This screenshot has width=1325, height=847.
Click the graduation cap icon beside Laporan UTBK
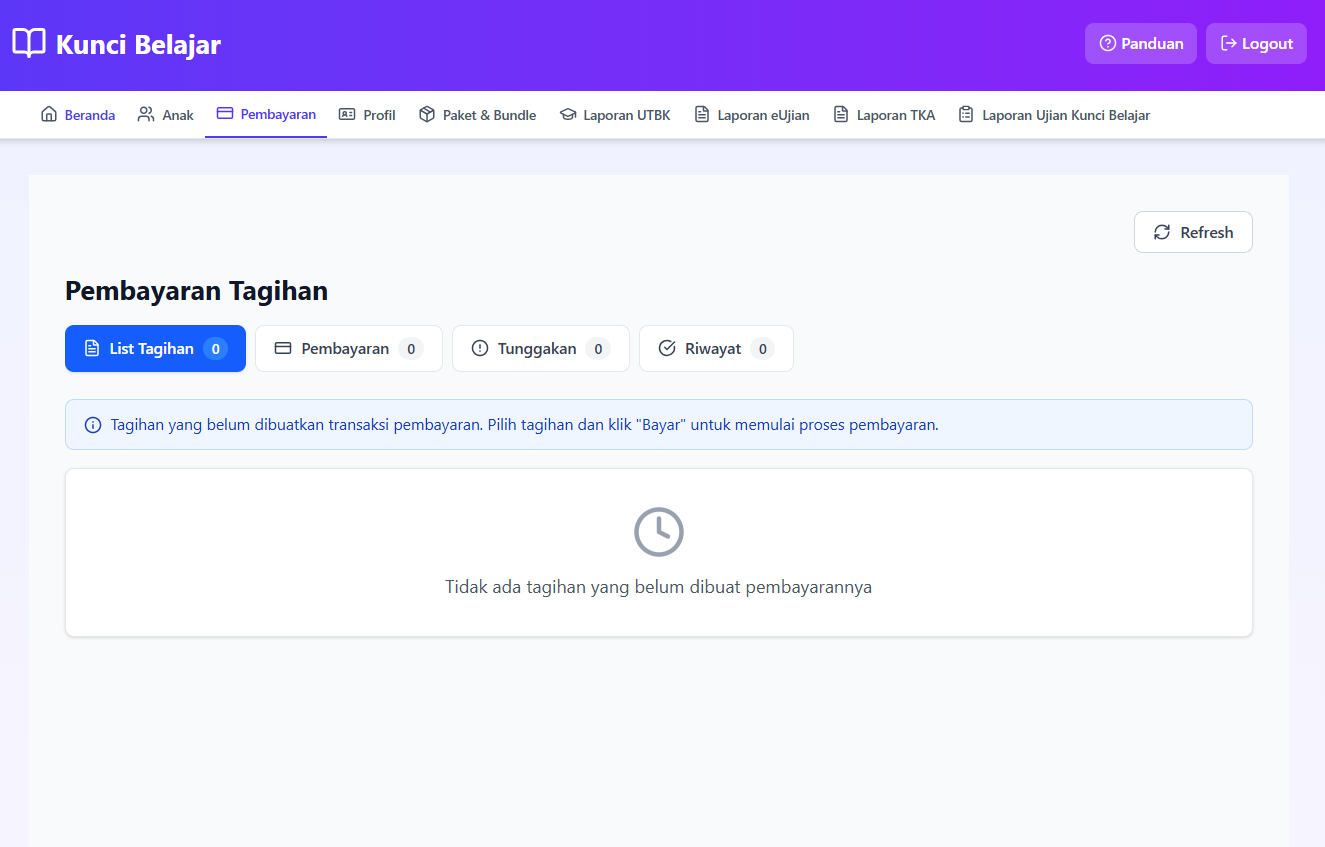(568, 115)
